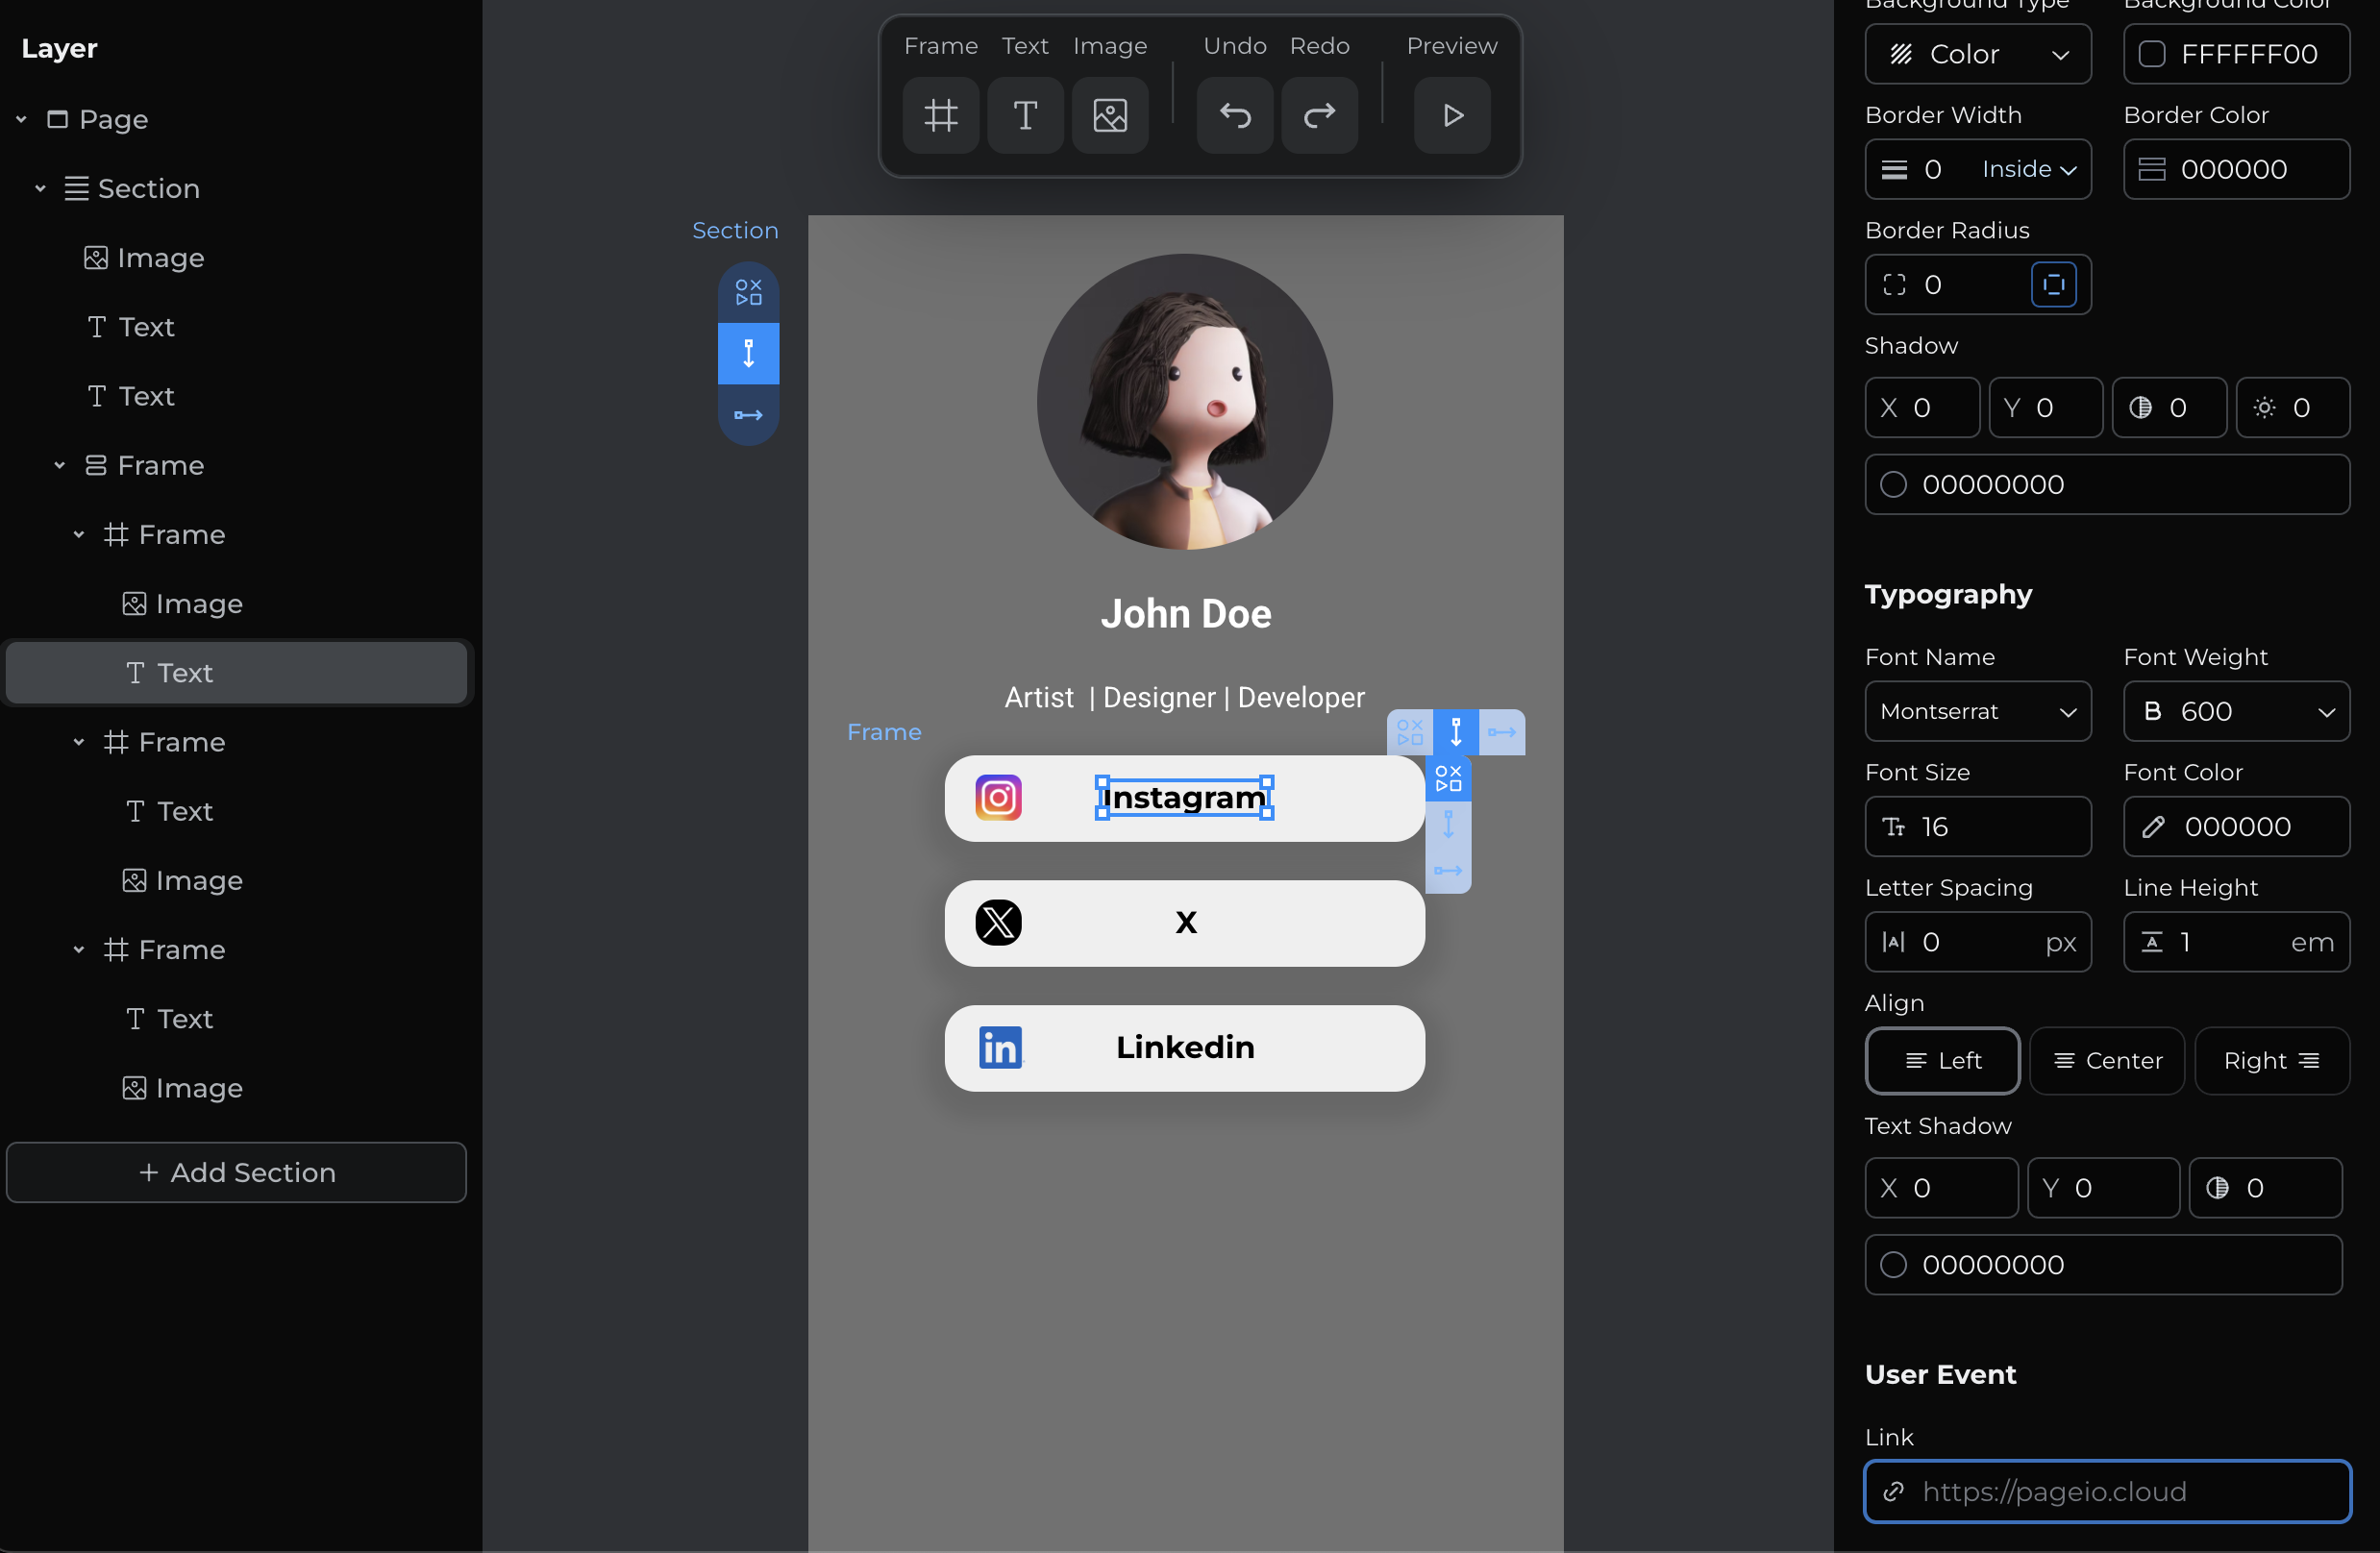
Task: Align text Left
Action: [1942, 1060]
